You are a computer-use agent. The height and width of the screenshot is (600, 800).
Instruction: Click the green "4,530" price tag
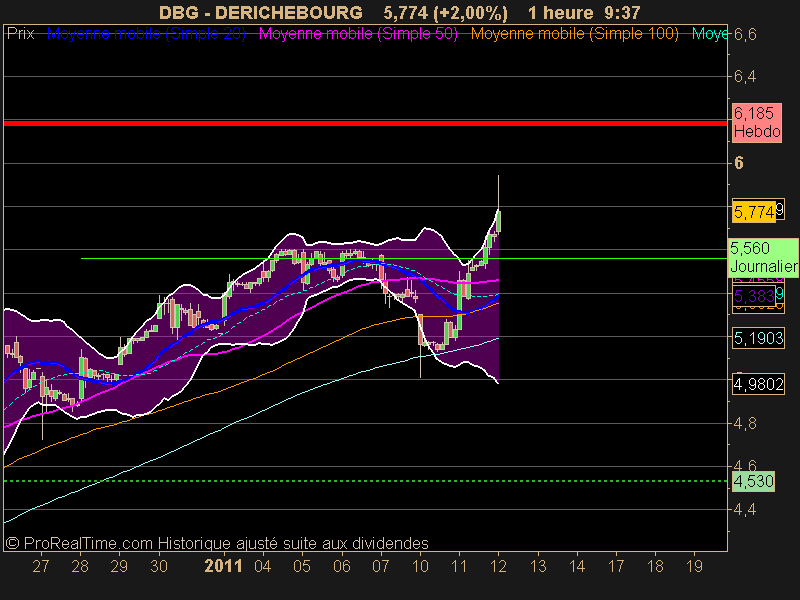coord(754,481)
